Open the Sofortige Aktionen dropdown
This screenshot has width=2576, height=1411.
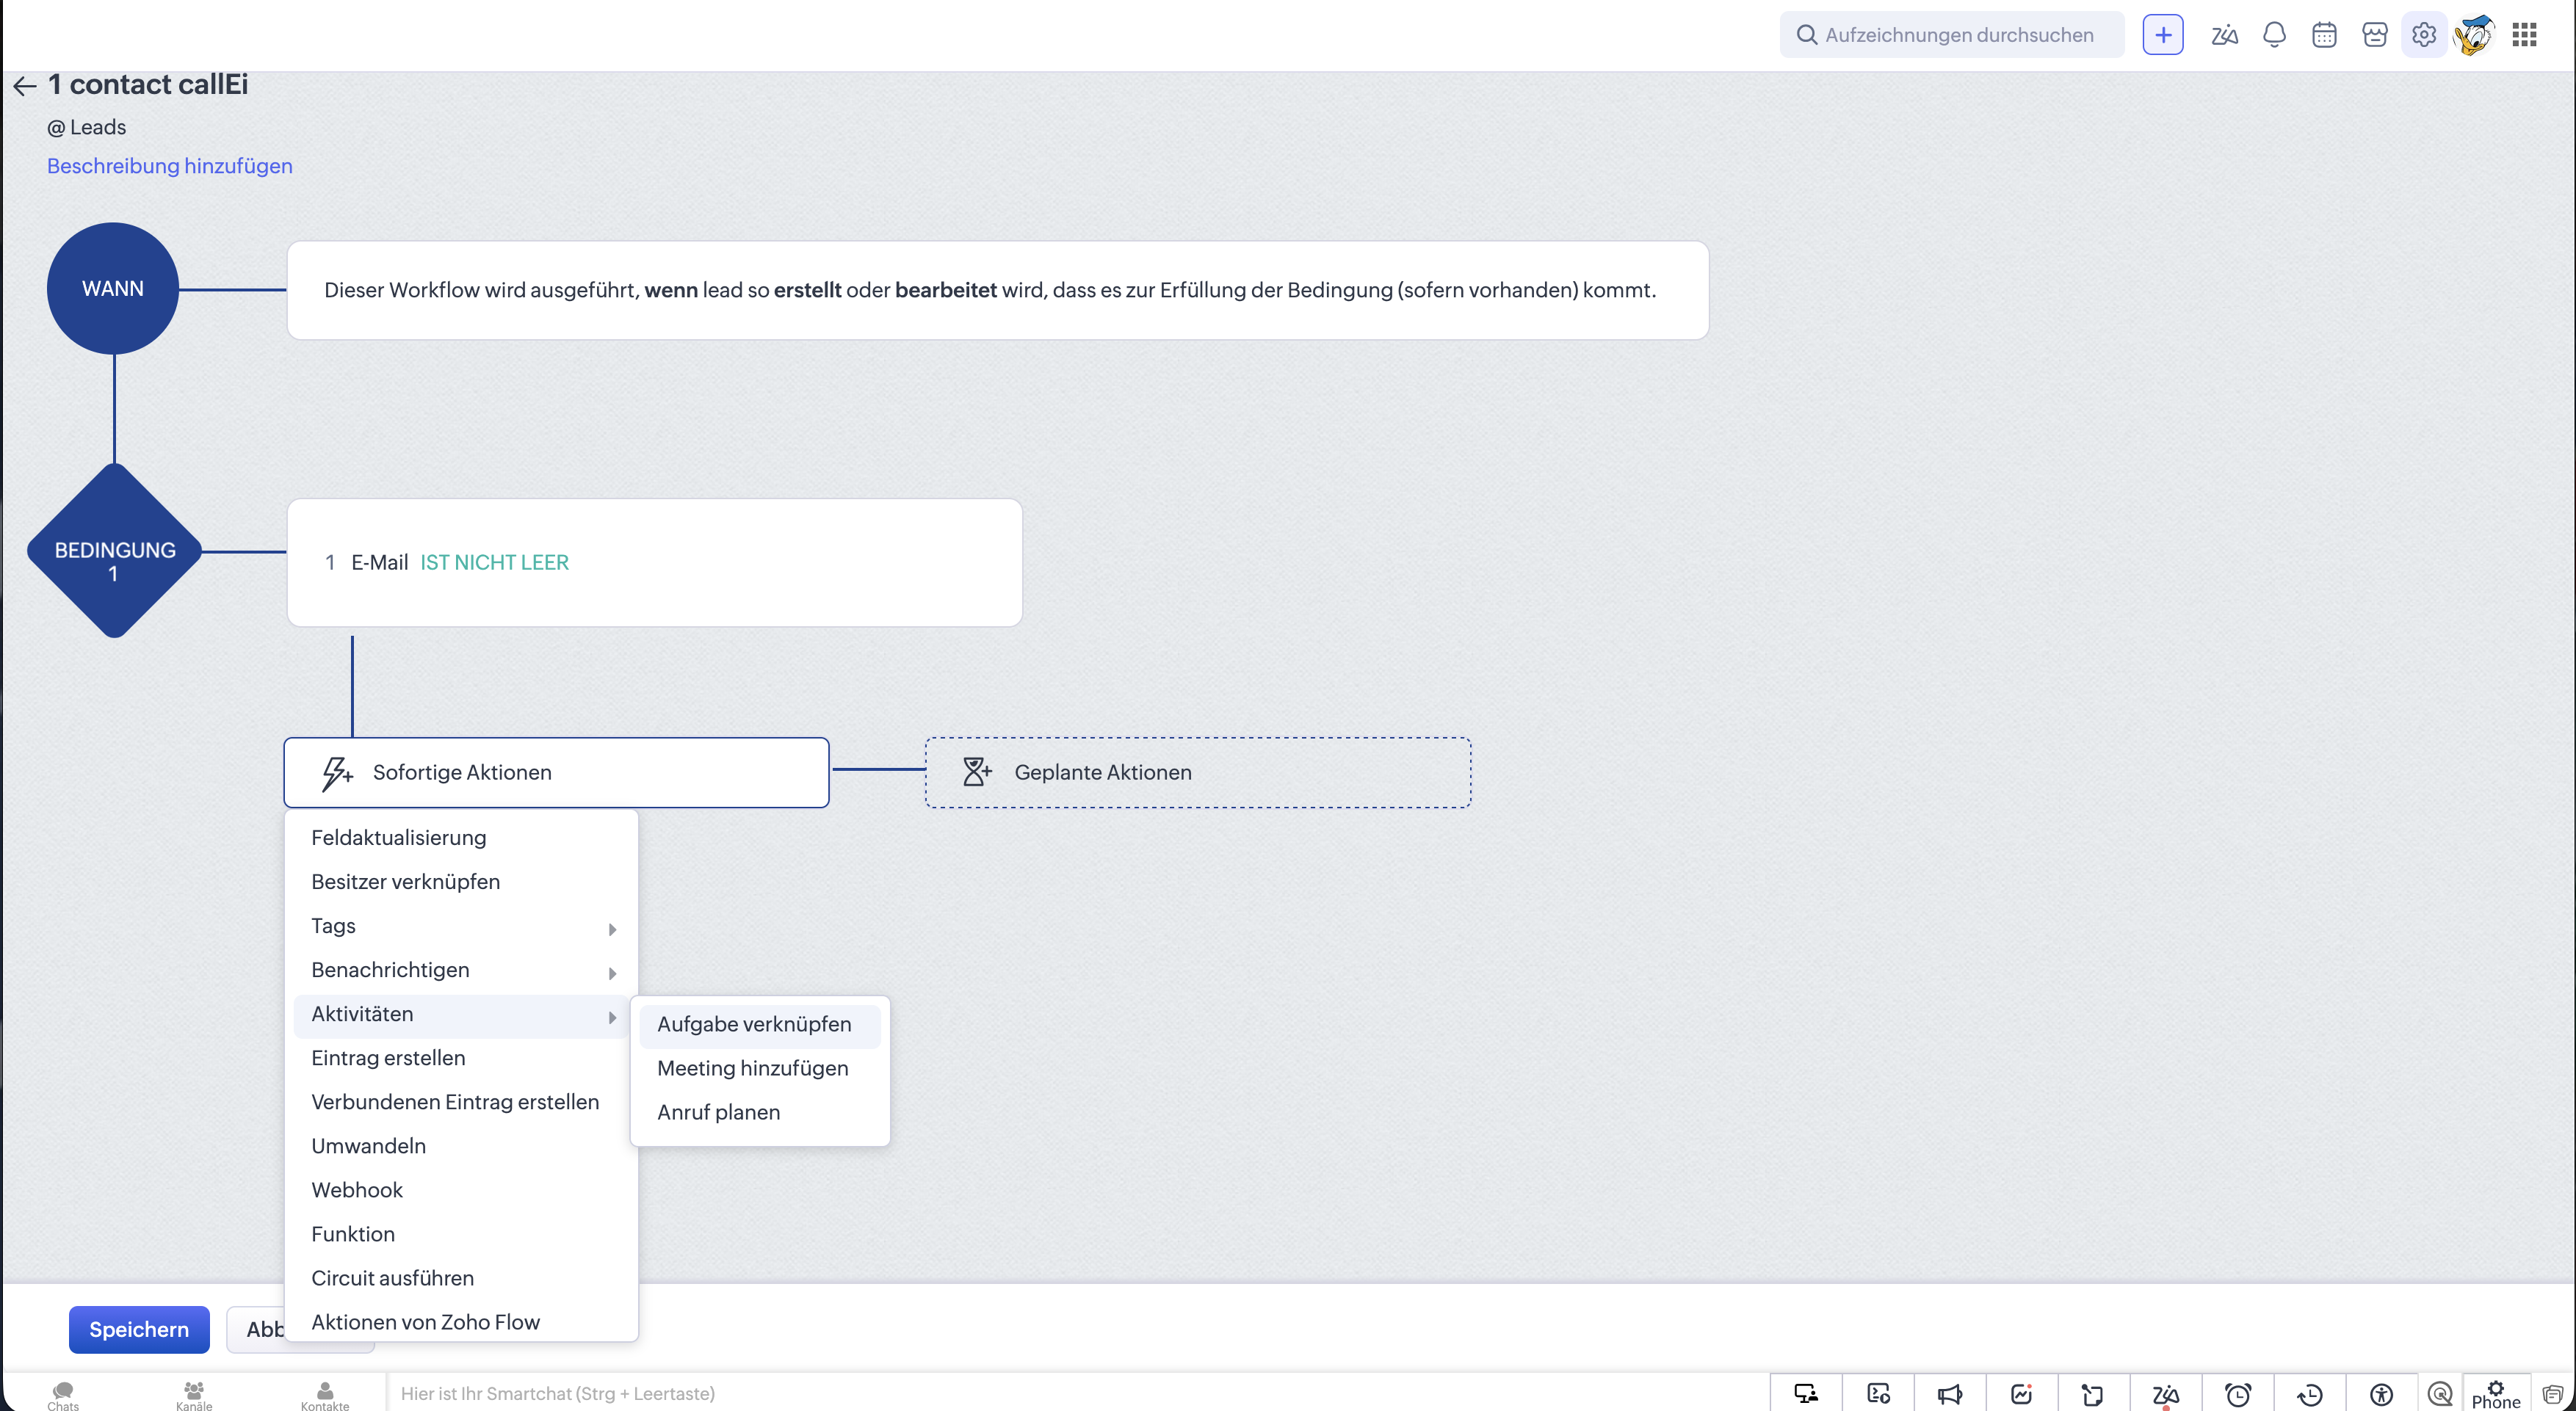click(556, 772)
